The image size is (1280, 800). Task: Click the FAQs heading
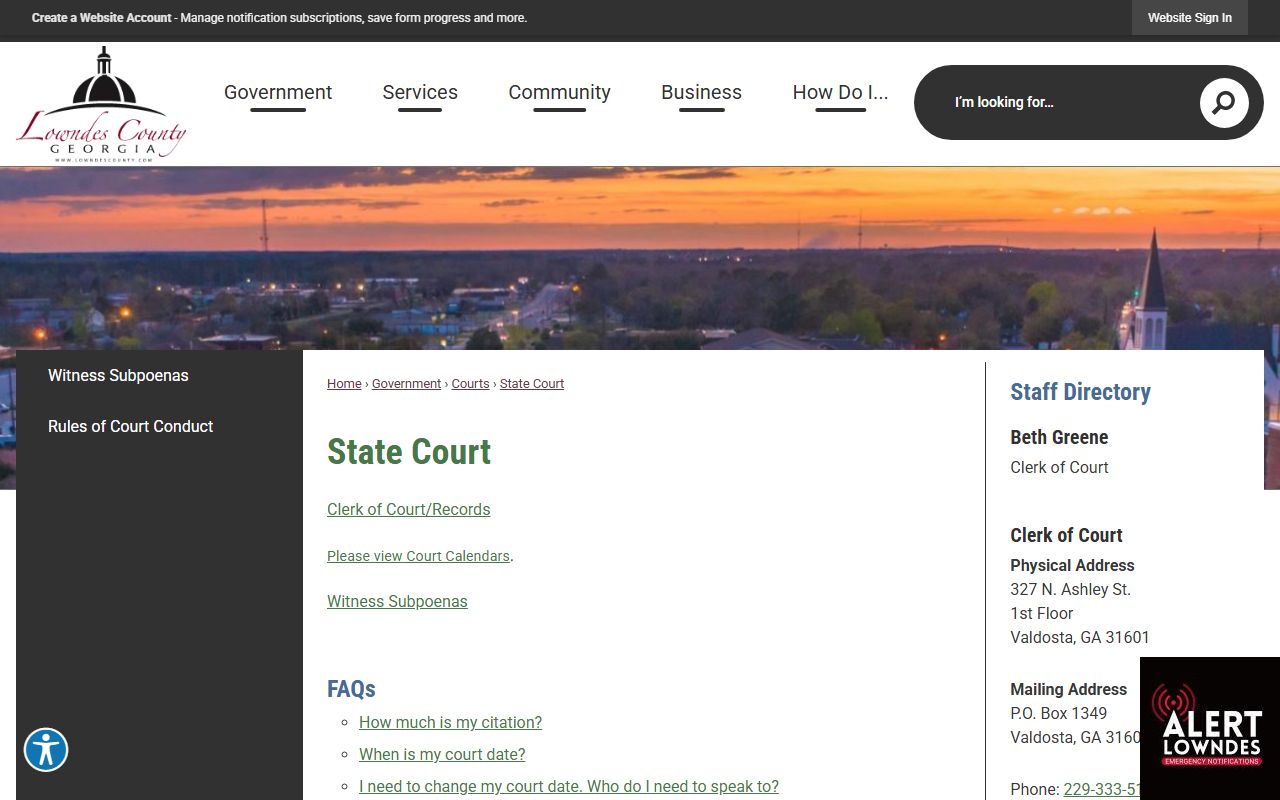pyautogui.click(x=351, y=689)
